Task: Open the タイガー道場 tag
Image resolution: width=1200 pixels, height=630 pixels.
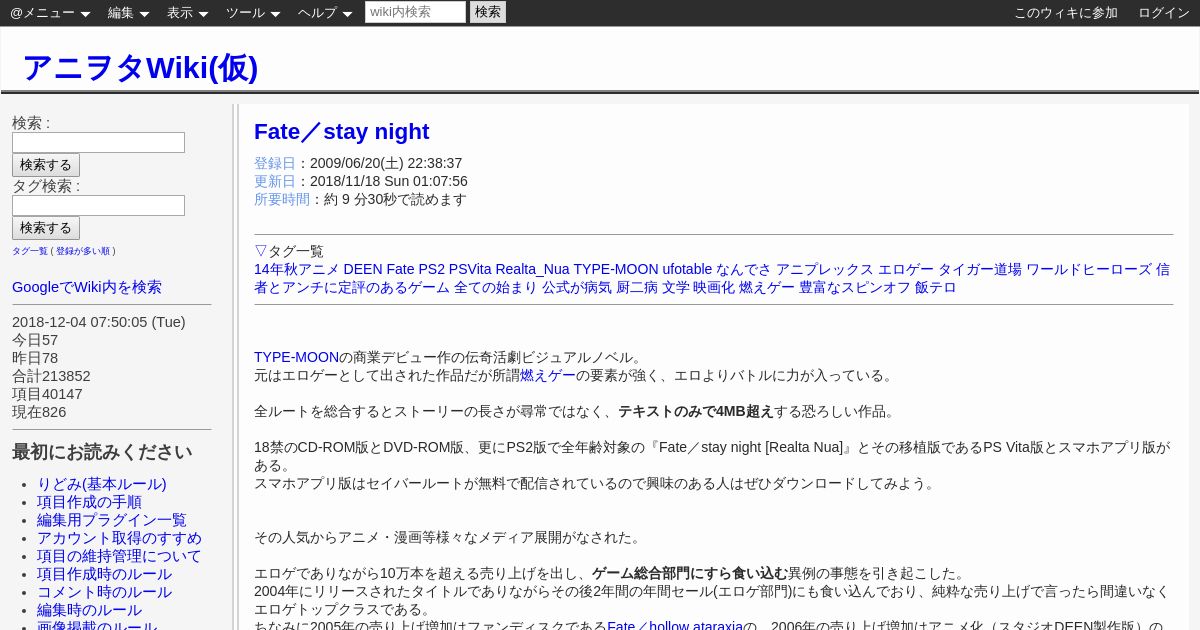Action: click(980, 269)
